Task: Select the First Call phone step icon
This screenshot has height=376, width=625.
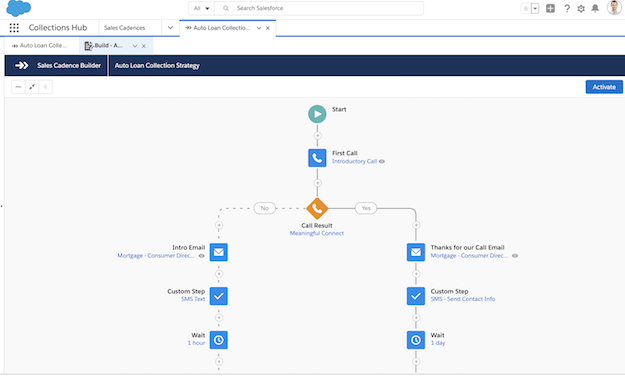Action: (x=317, y=158)
